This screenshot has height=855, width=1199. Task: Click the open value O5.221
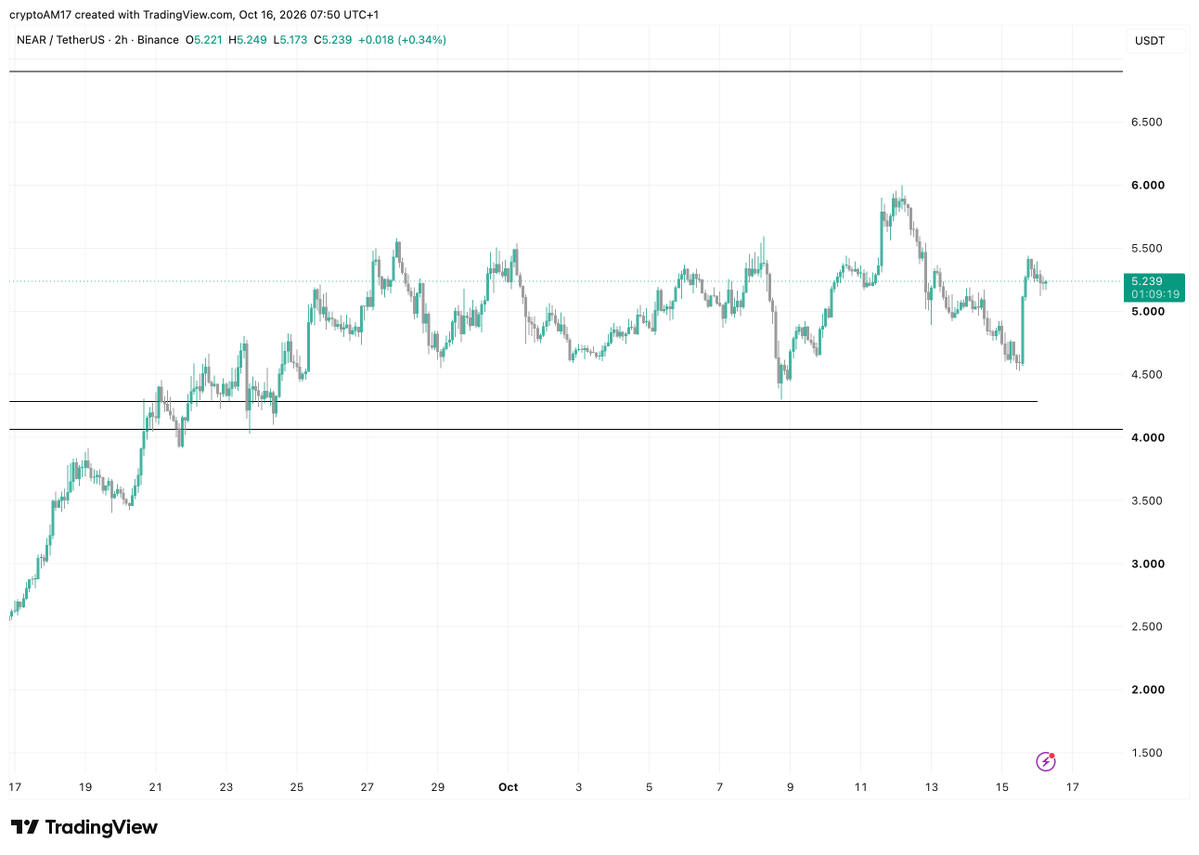click(x=203, y=40)
